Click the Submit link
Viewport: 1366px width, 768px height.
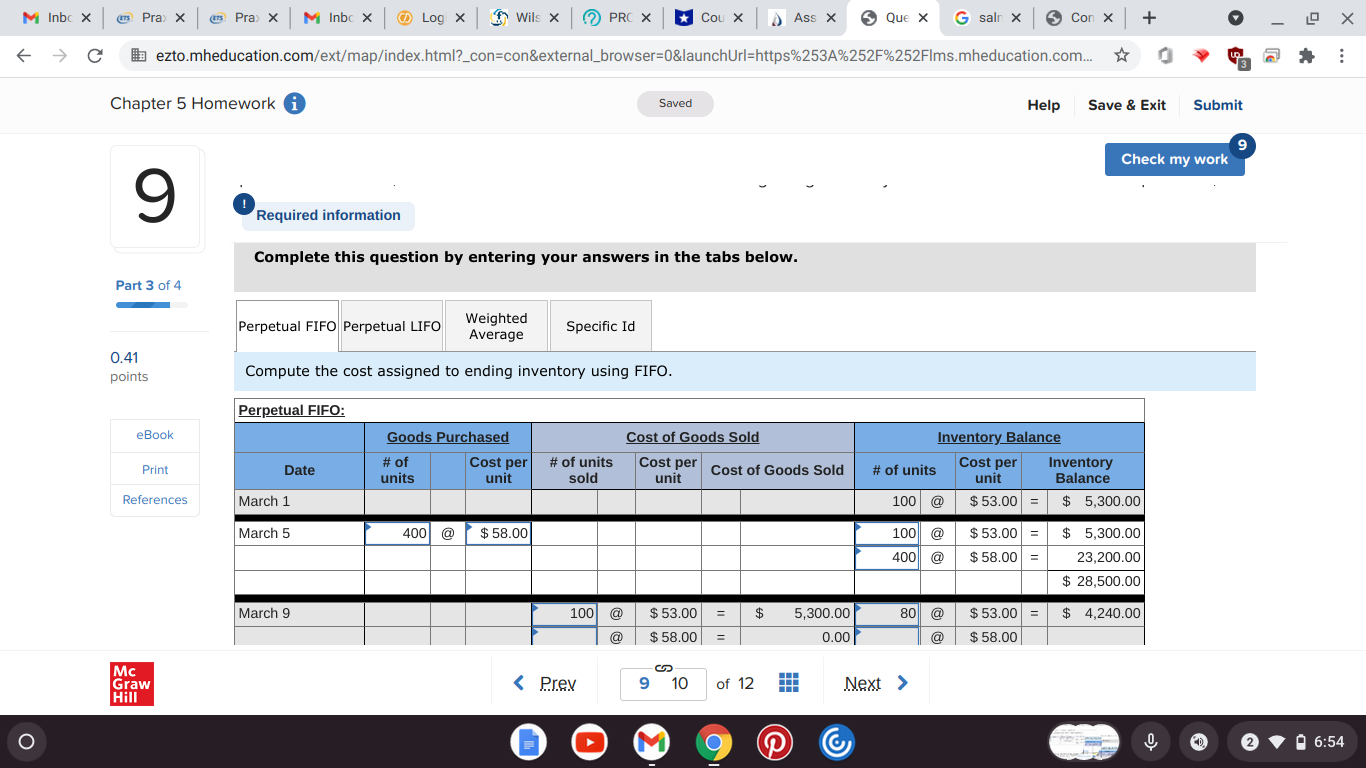tap(1218, 105)
